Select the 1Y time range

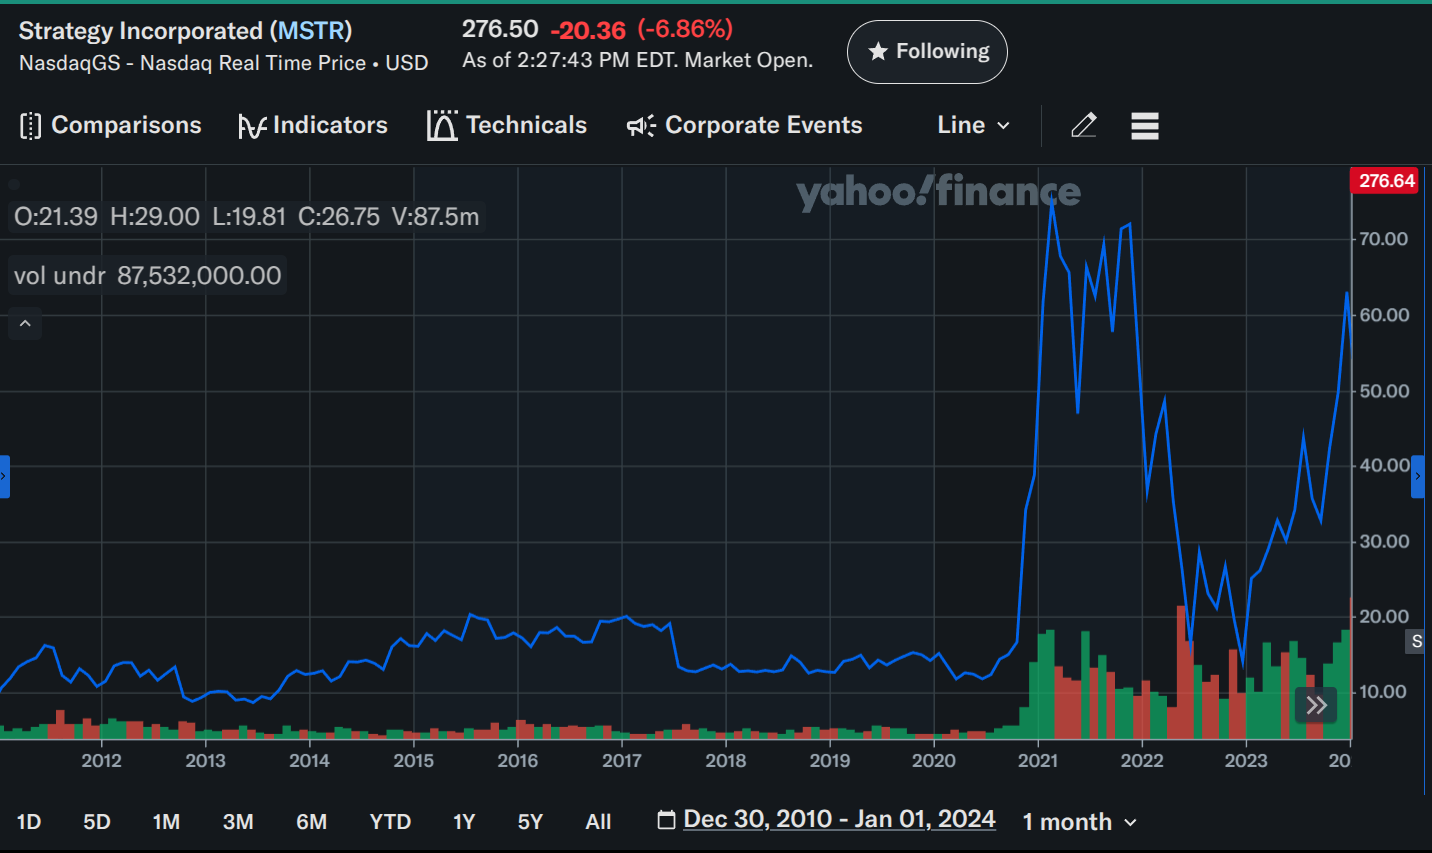click(x=464, y=822)
